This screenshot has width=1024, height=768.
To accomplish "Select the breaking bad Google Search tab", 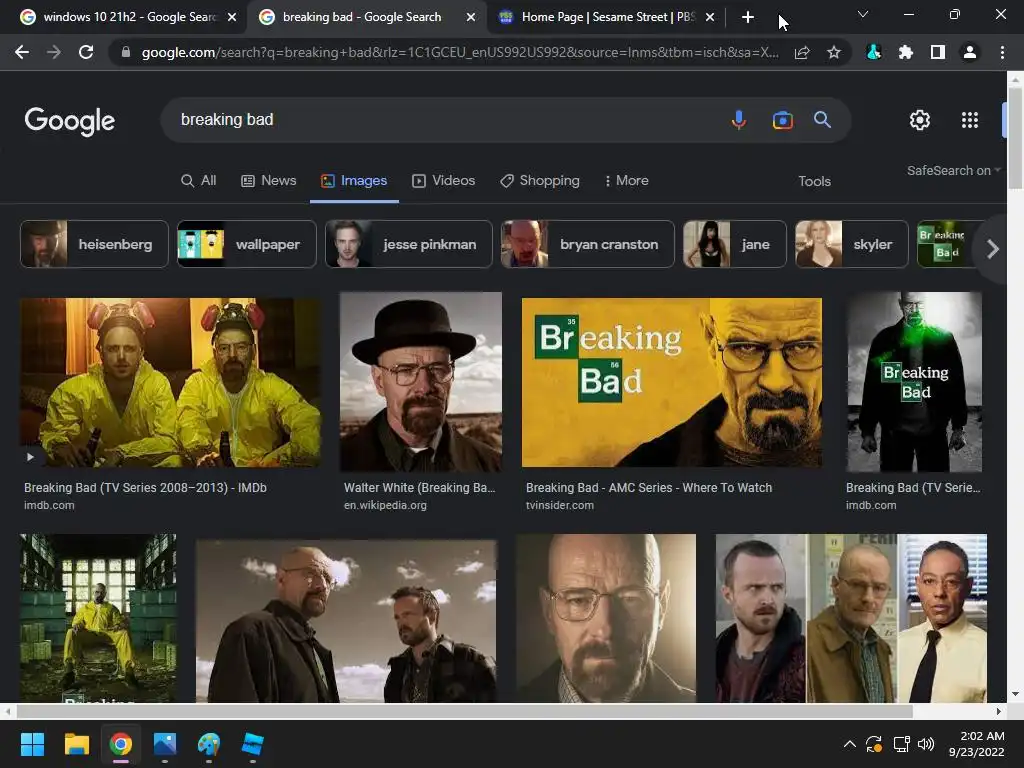I will pyautogui.click(x=360, y=17).
